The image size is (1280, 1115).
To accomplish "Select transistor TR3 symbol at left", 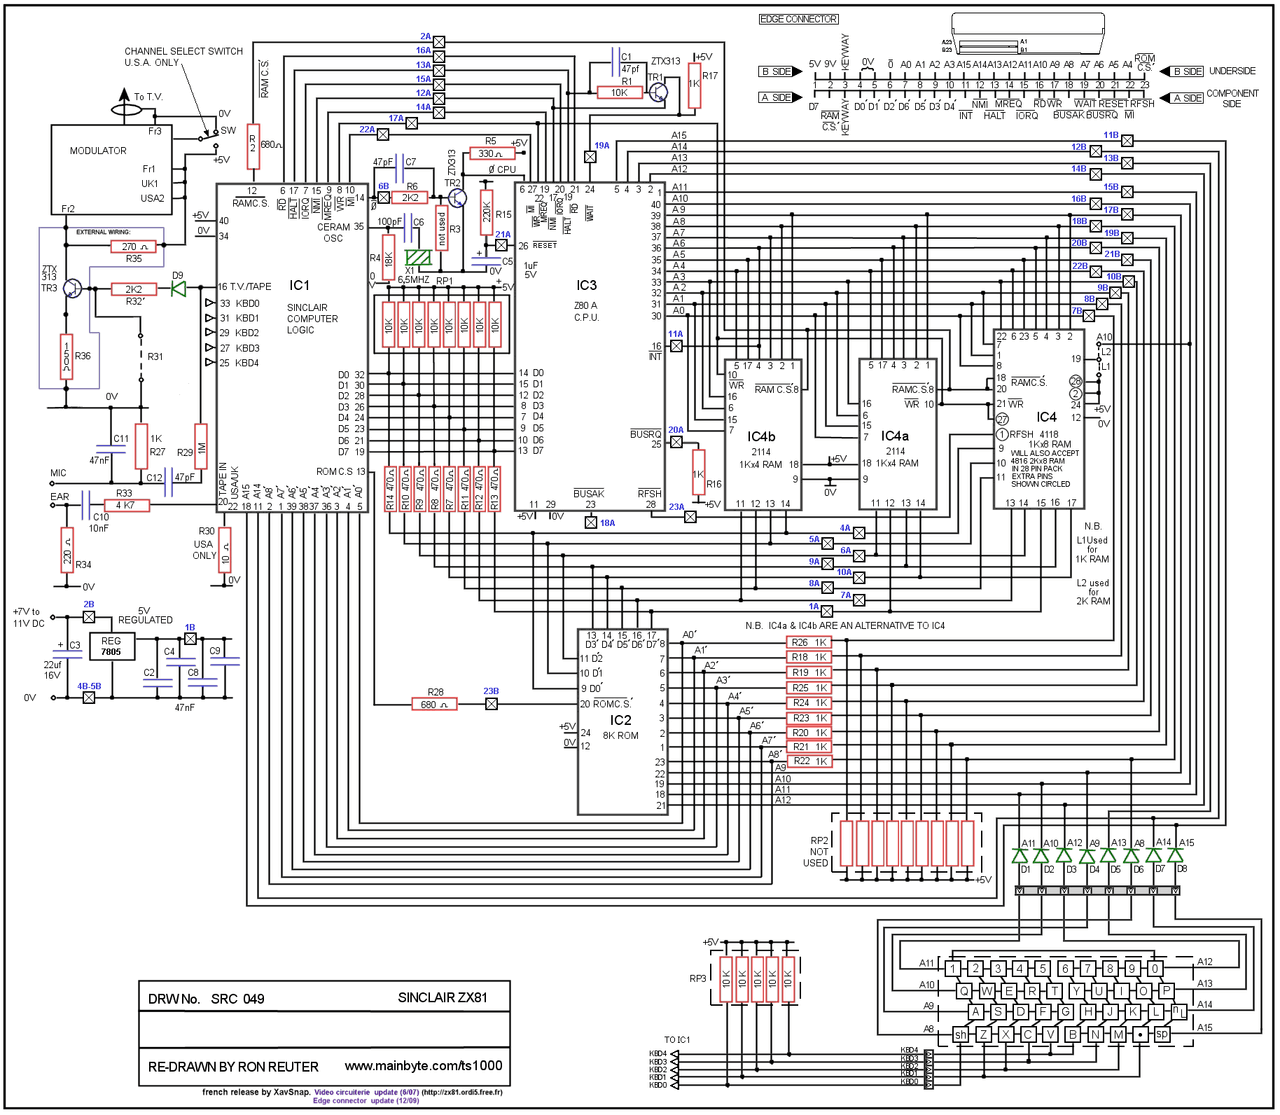I will click(x=72, y=289).
